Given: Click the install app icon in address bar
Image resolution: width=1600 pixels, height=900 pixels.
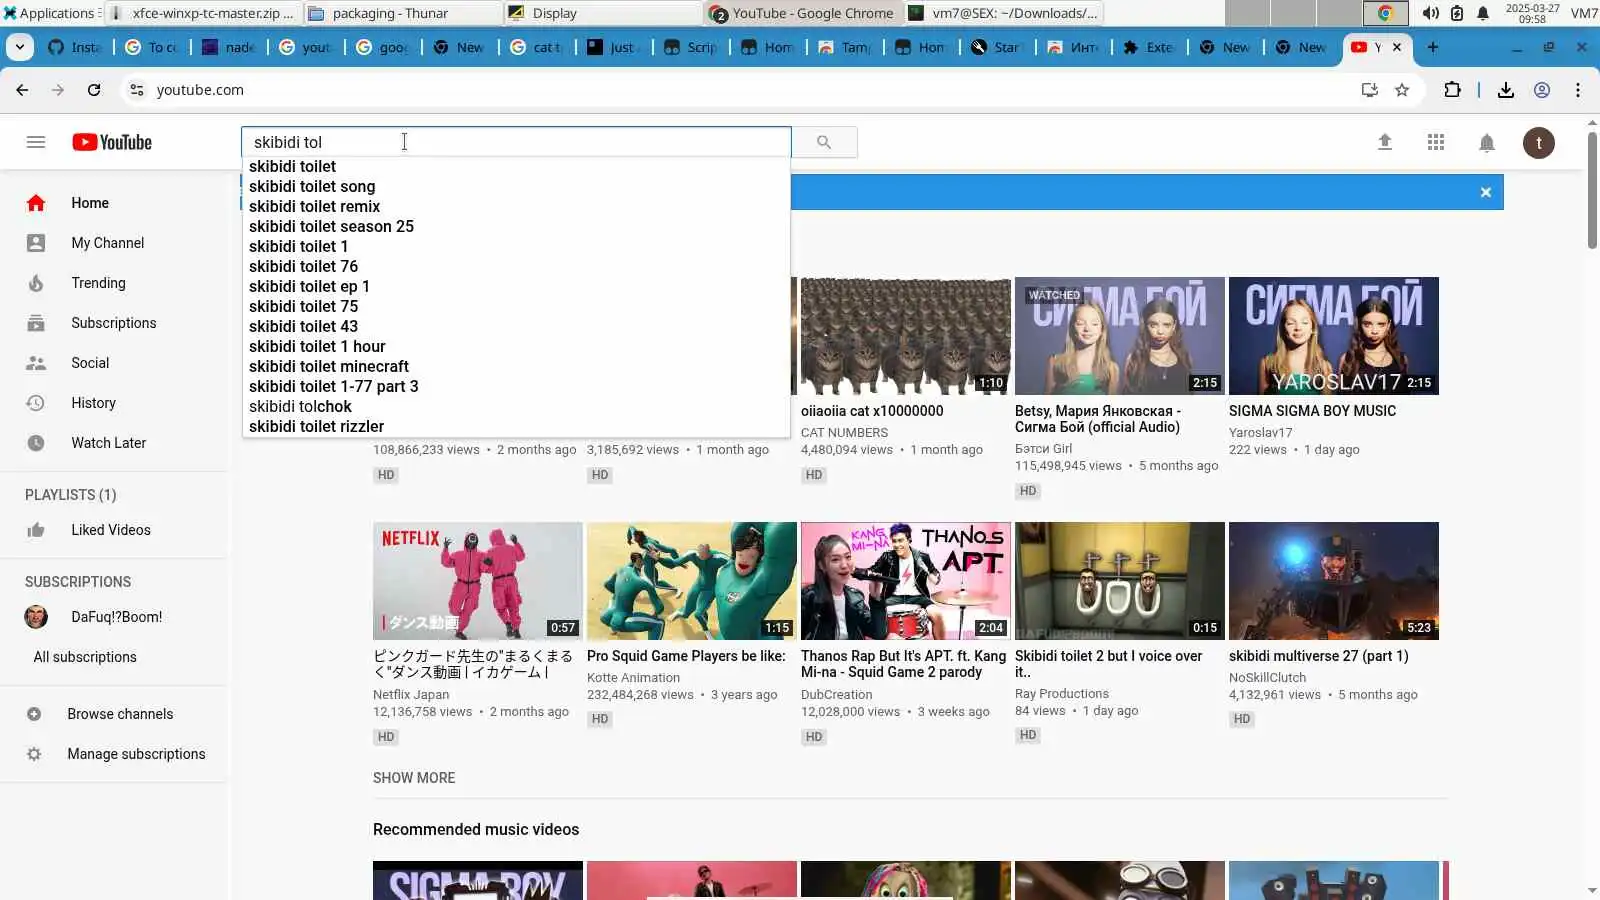Looking at the screenshot, I should click(x=1370, y=90).
